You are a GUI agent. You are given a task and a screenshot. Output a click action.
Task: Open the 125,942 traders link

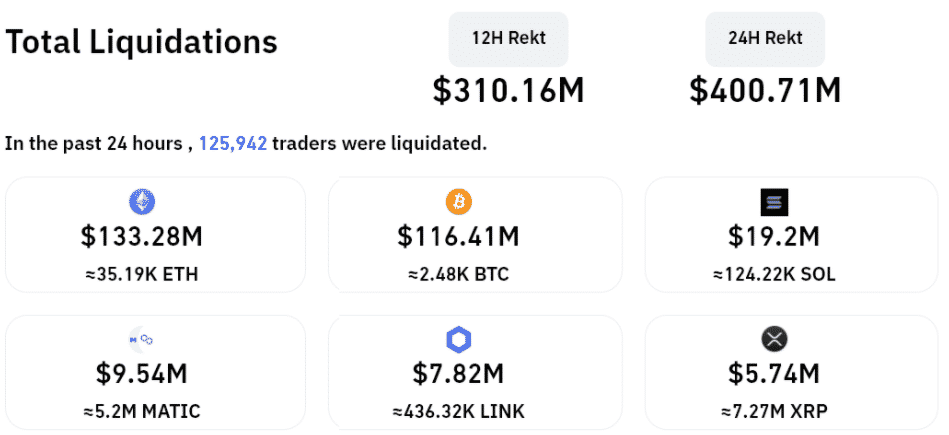(x=233, y=143)
